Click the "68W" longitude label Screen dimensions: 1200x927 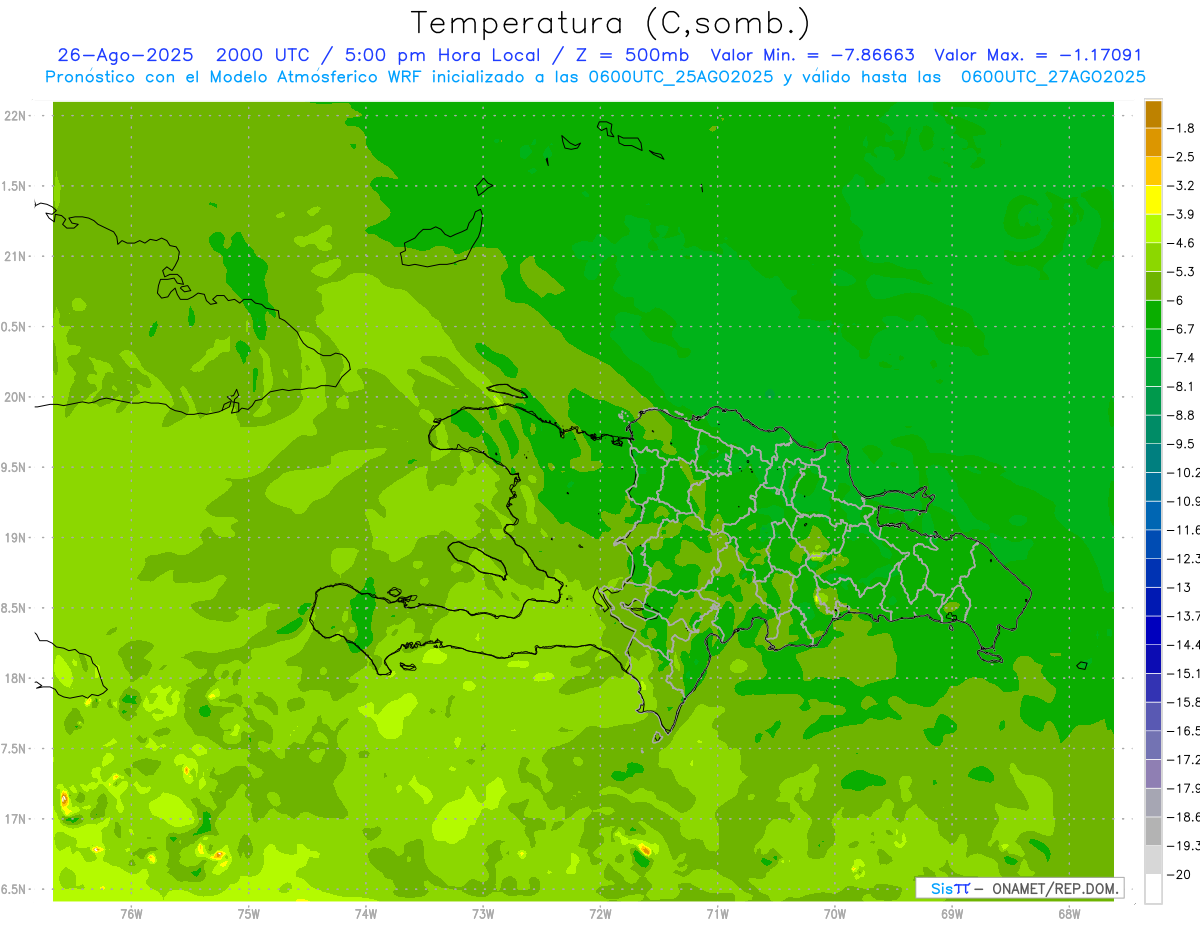point(1069,914)
